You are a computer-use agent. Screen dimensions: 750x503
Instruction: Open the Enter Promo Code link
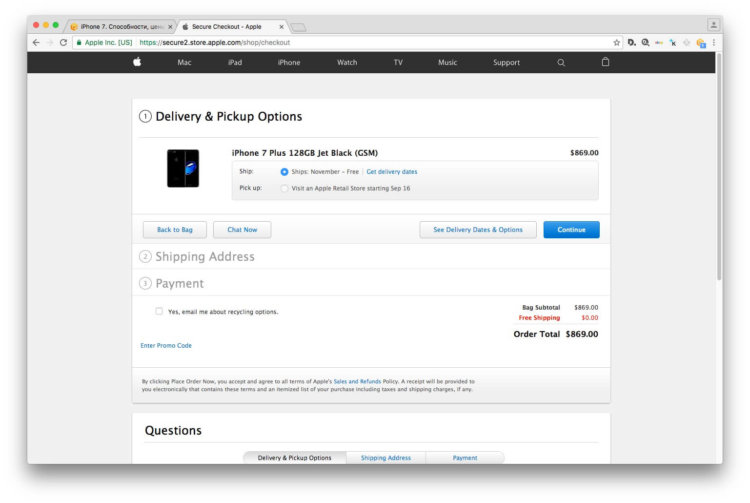click(x=166, y=345)
